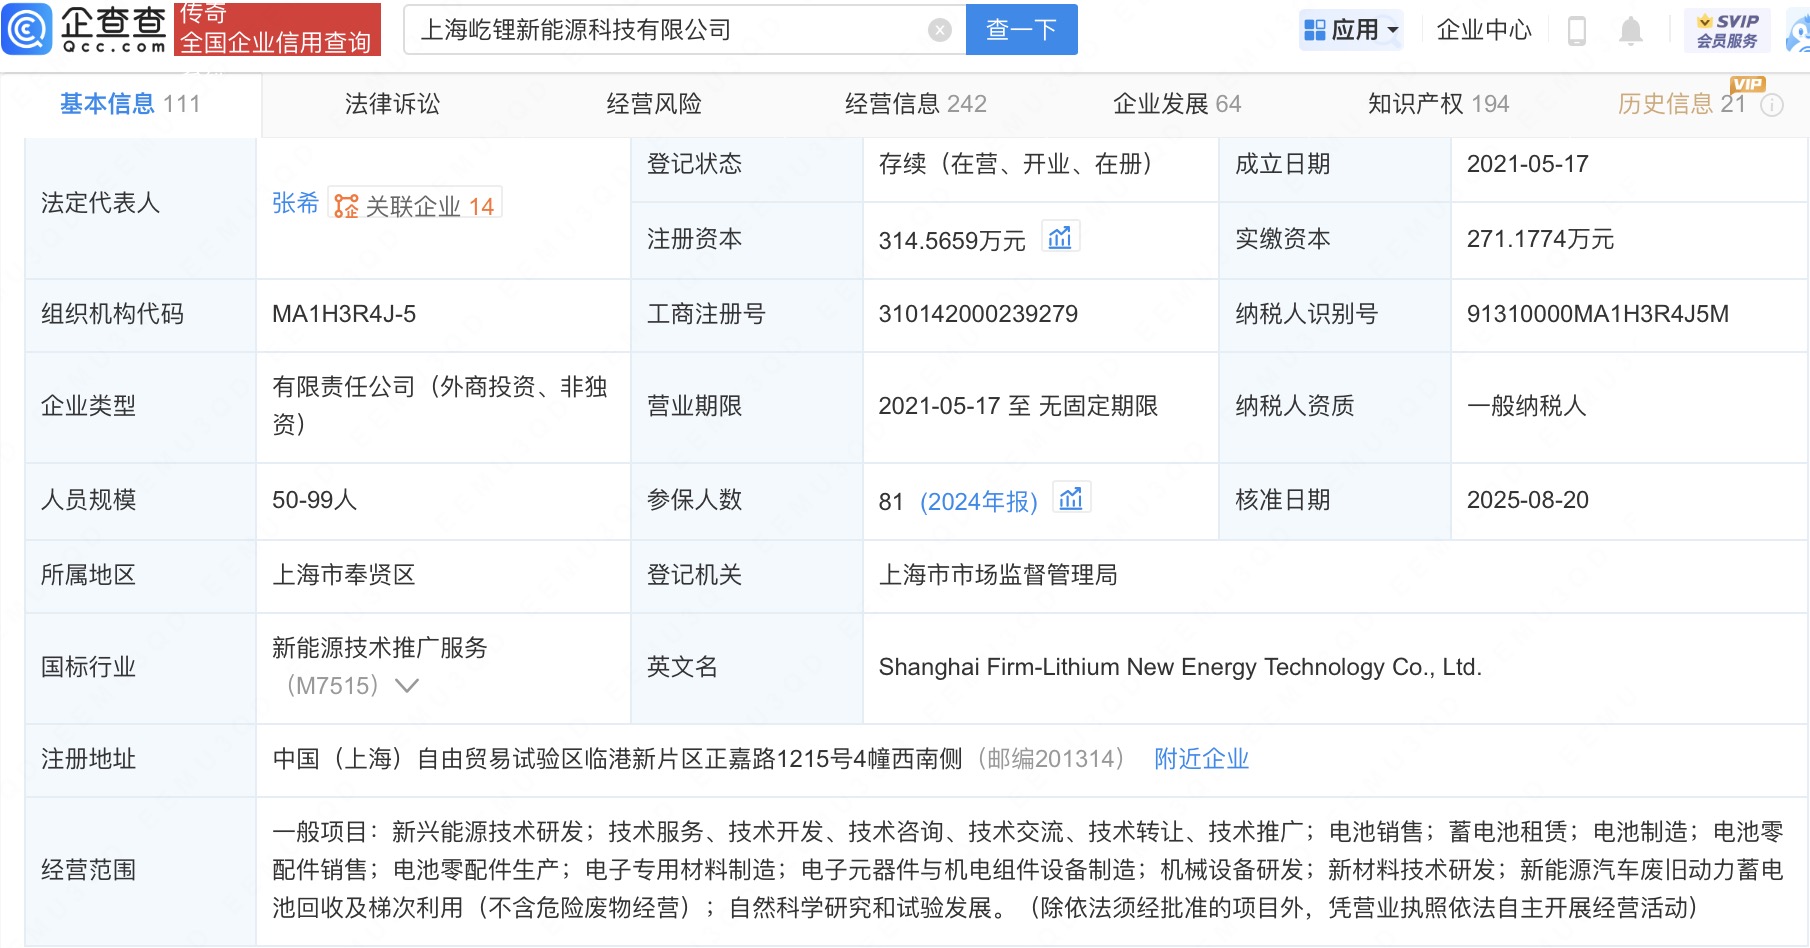Image resolution: width=1810 pixels, height=948 pixels.
Task: Switch to 基本信息 tab
Action: click(130, 104)
